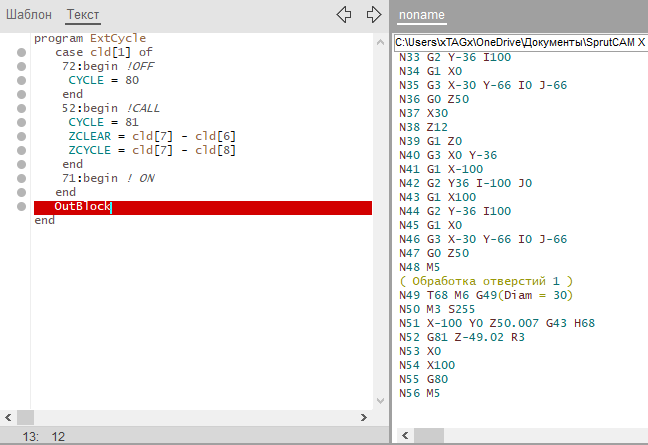648x445 pixels.
Task: Toggle breakpoint dot on ZCLEAR line
Action: click(21, 136)
